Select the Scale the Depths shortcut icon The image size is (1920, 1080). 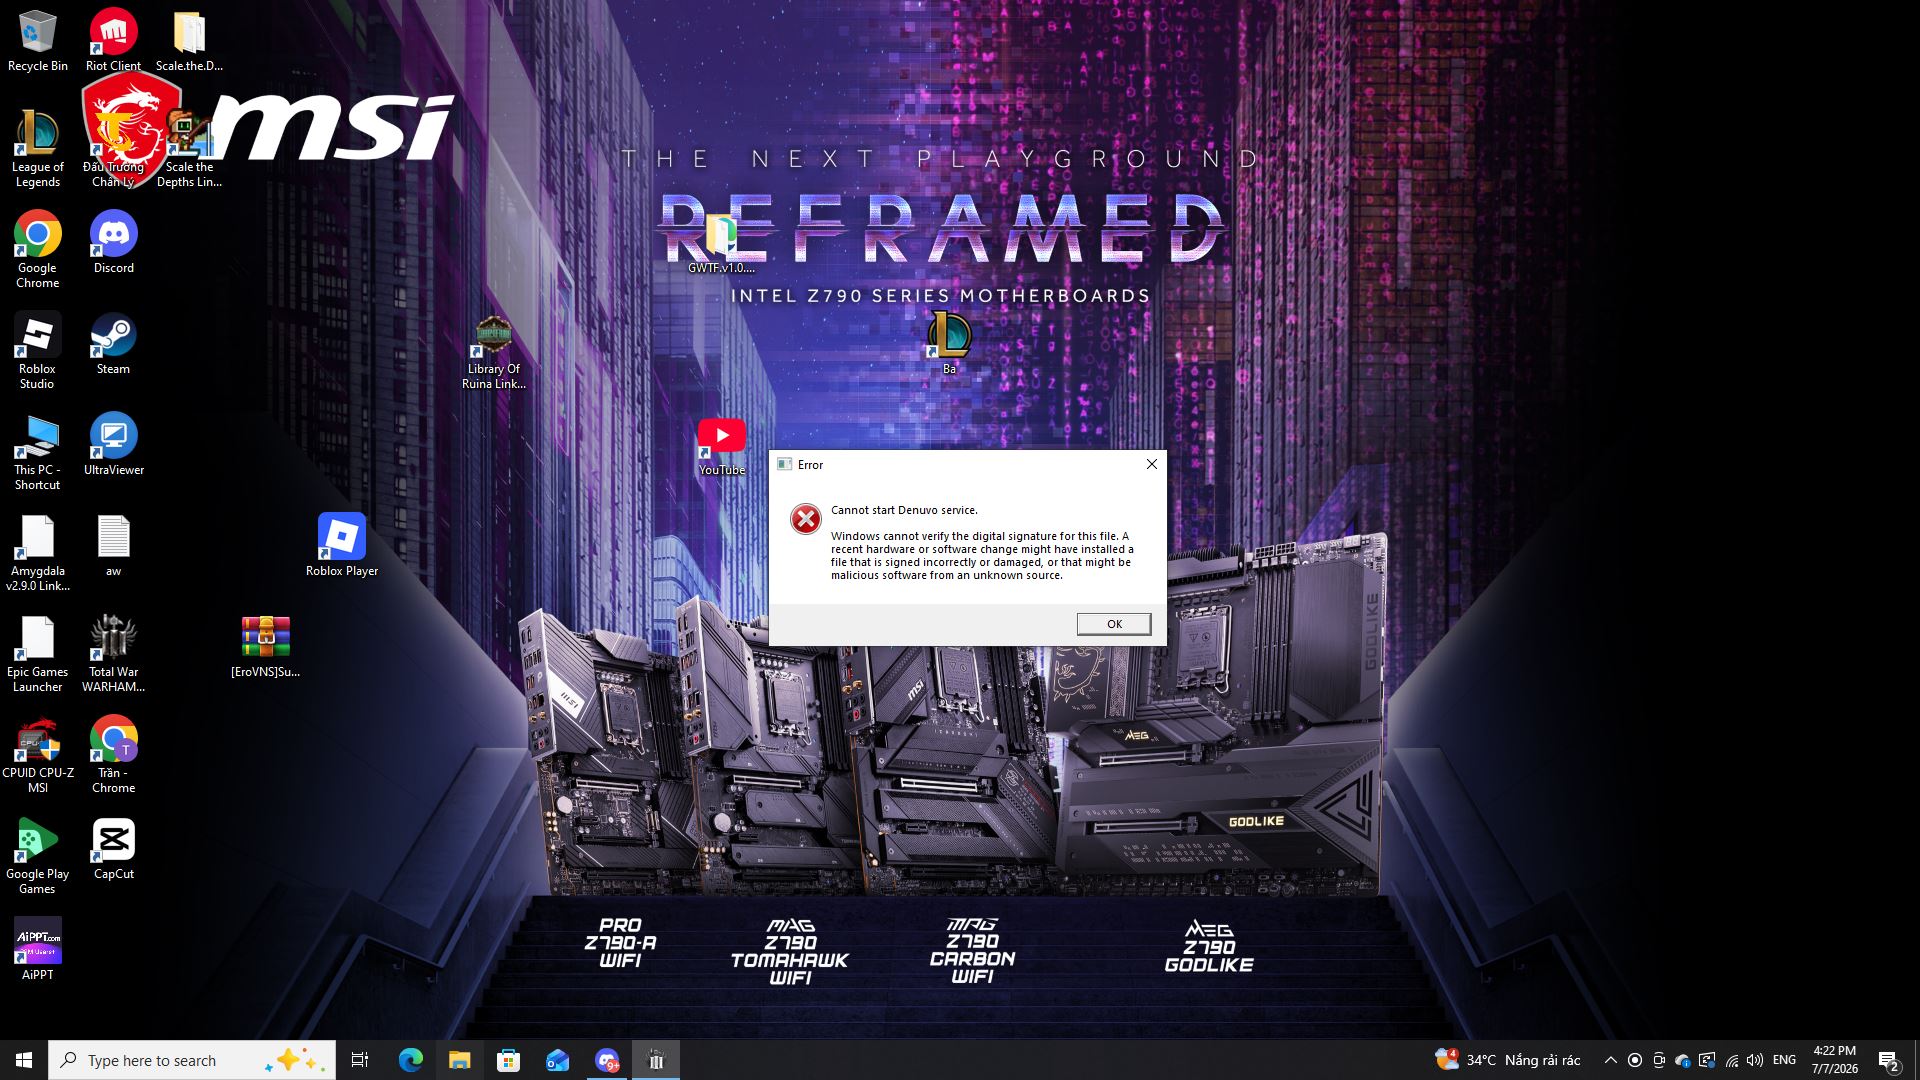coord(189,149)
